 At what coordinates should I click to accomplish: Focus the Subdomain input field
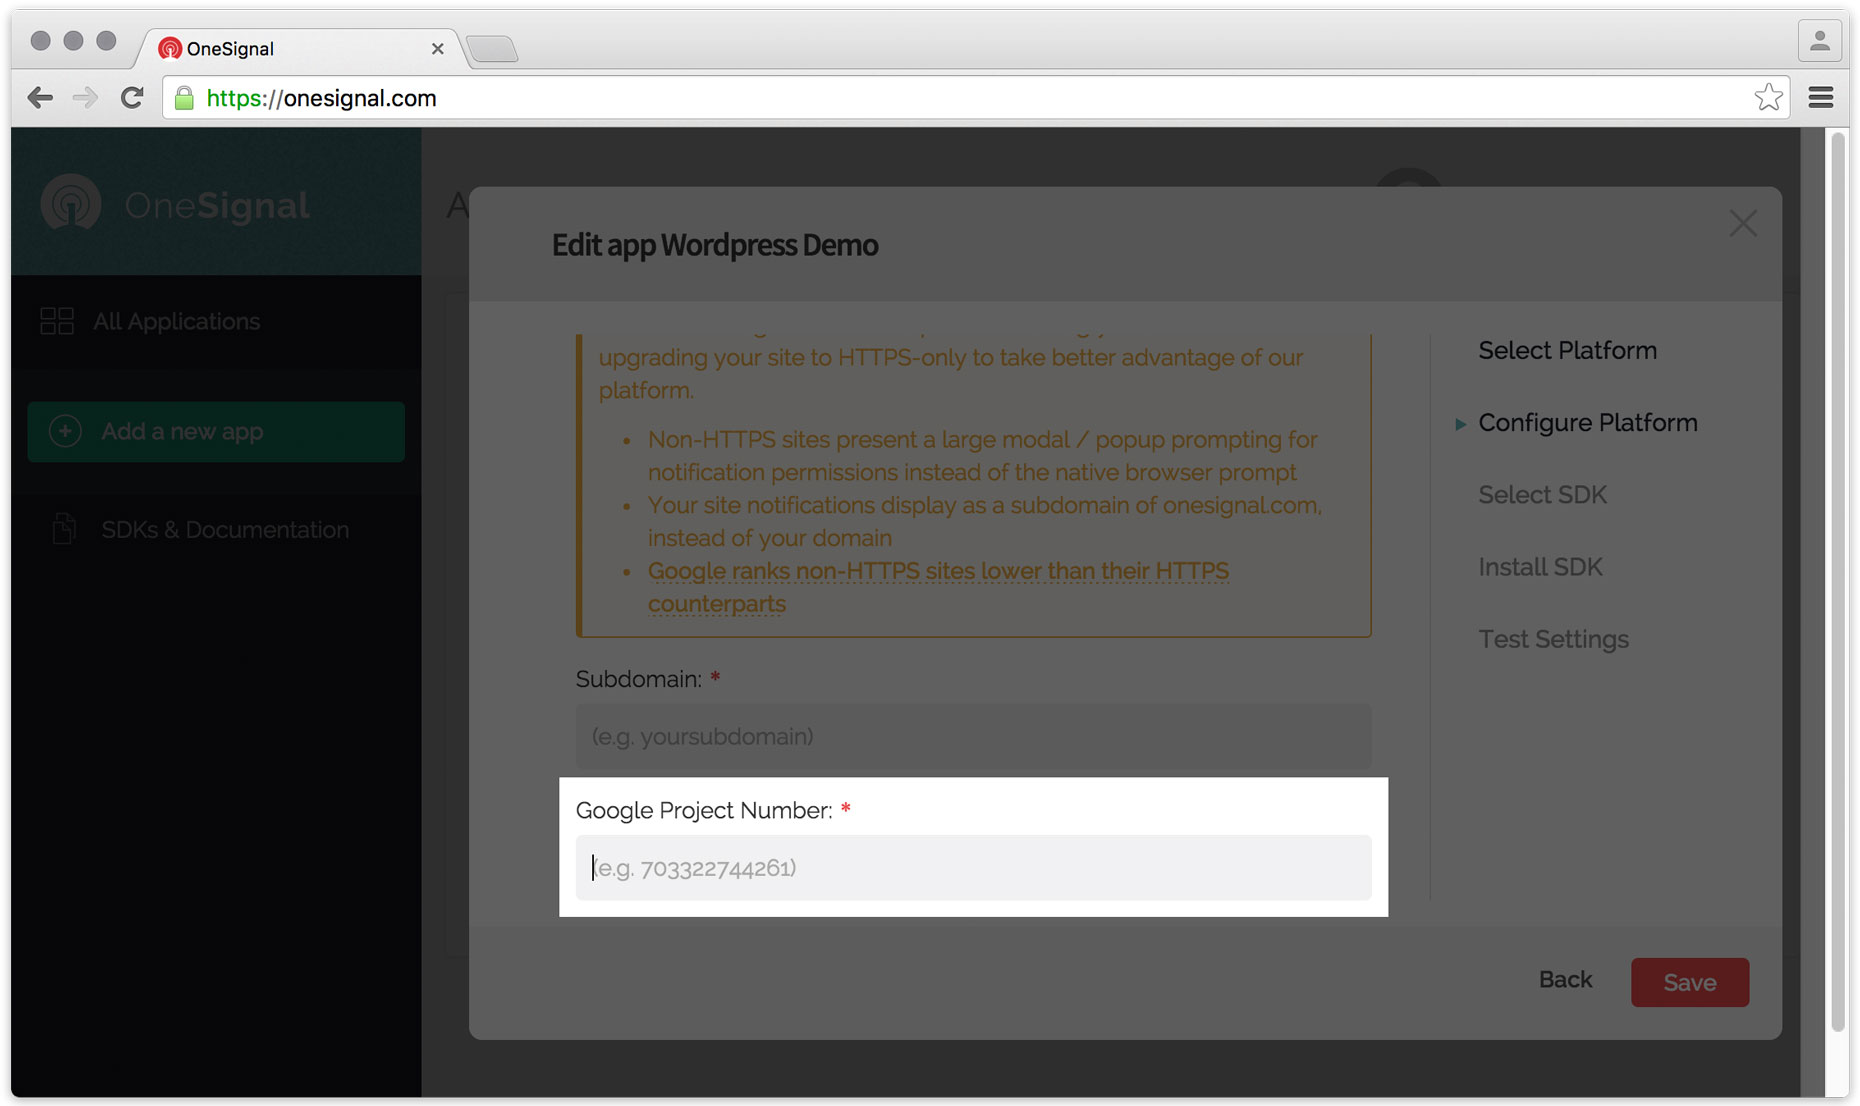(x=973, y=737)
